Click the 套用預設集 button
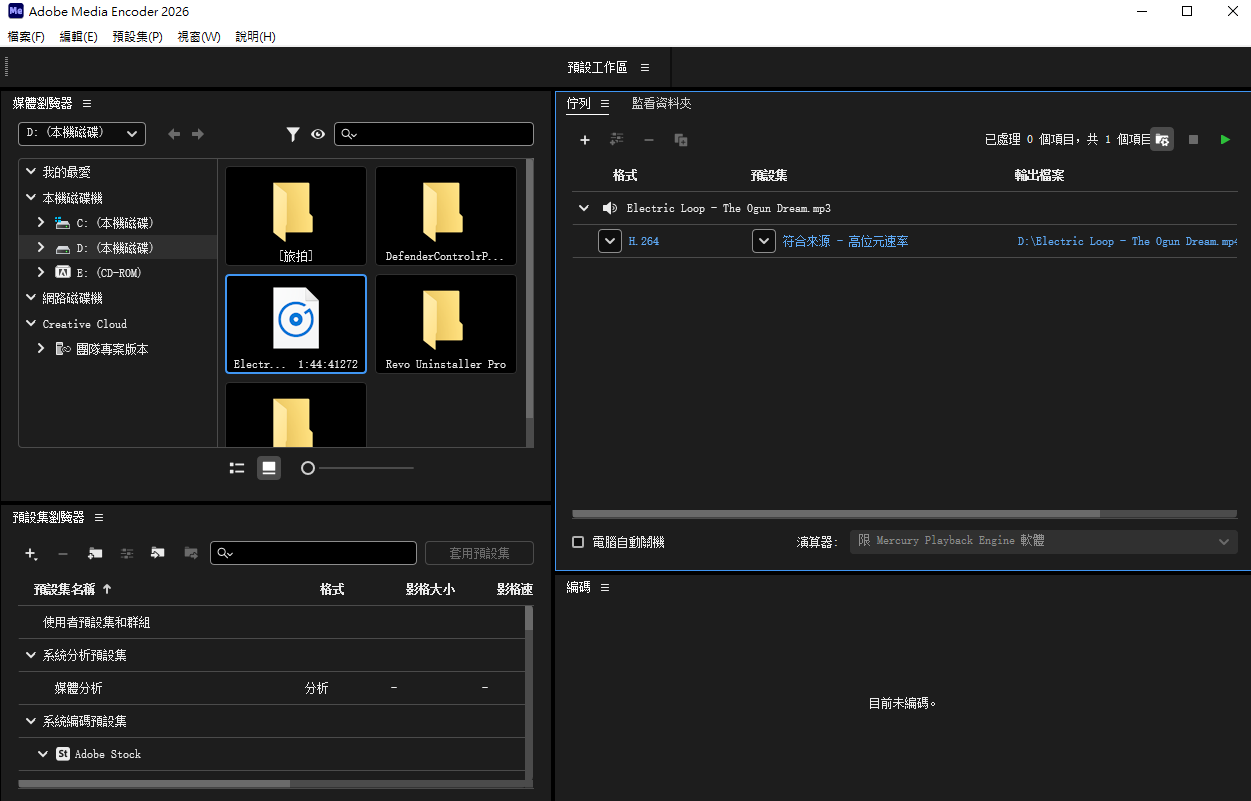The image size is (1251, 801). [x=479, y=553]
